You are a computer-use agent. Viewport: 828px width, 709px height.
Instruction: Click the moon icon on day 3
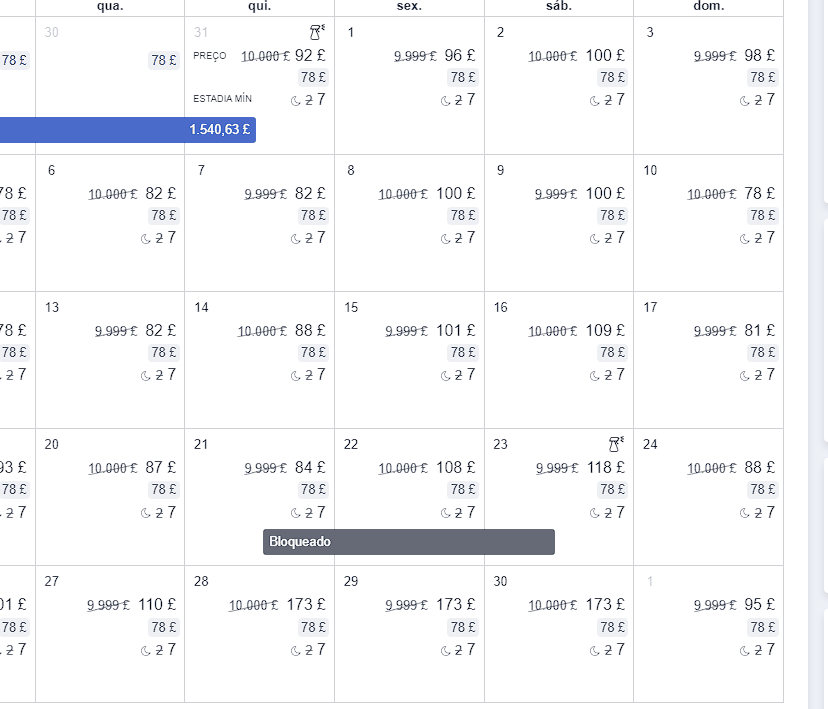pyautogui.click(x=745, y=101)
